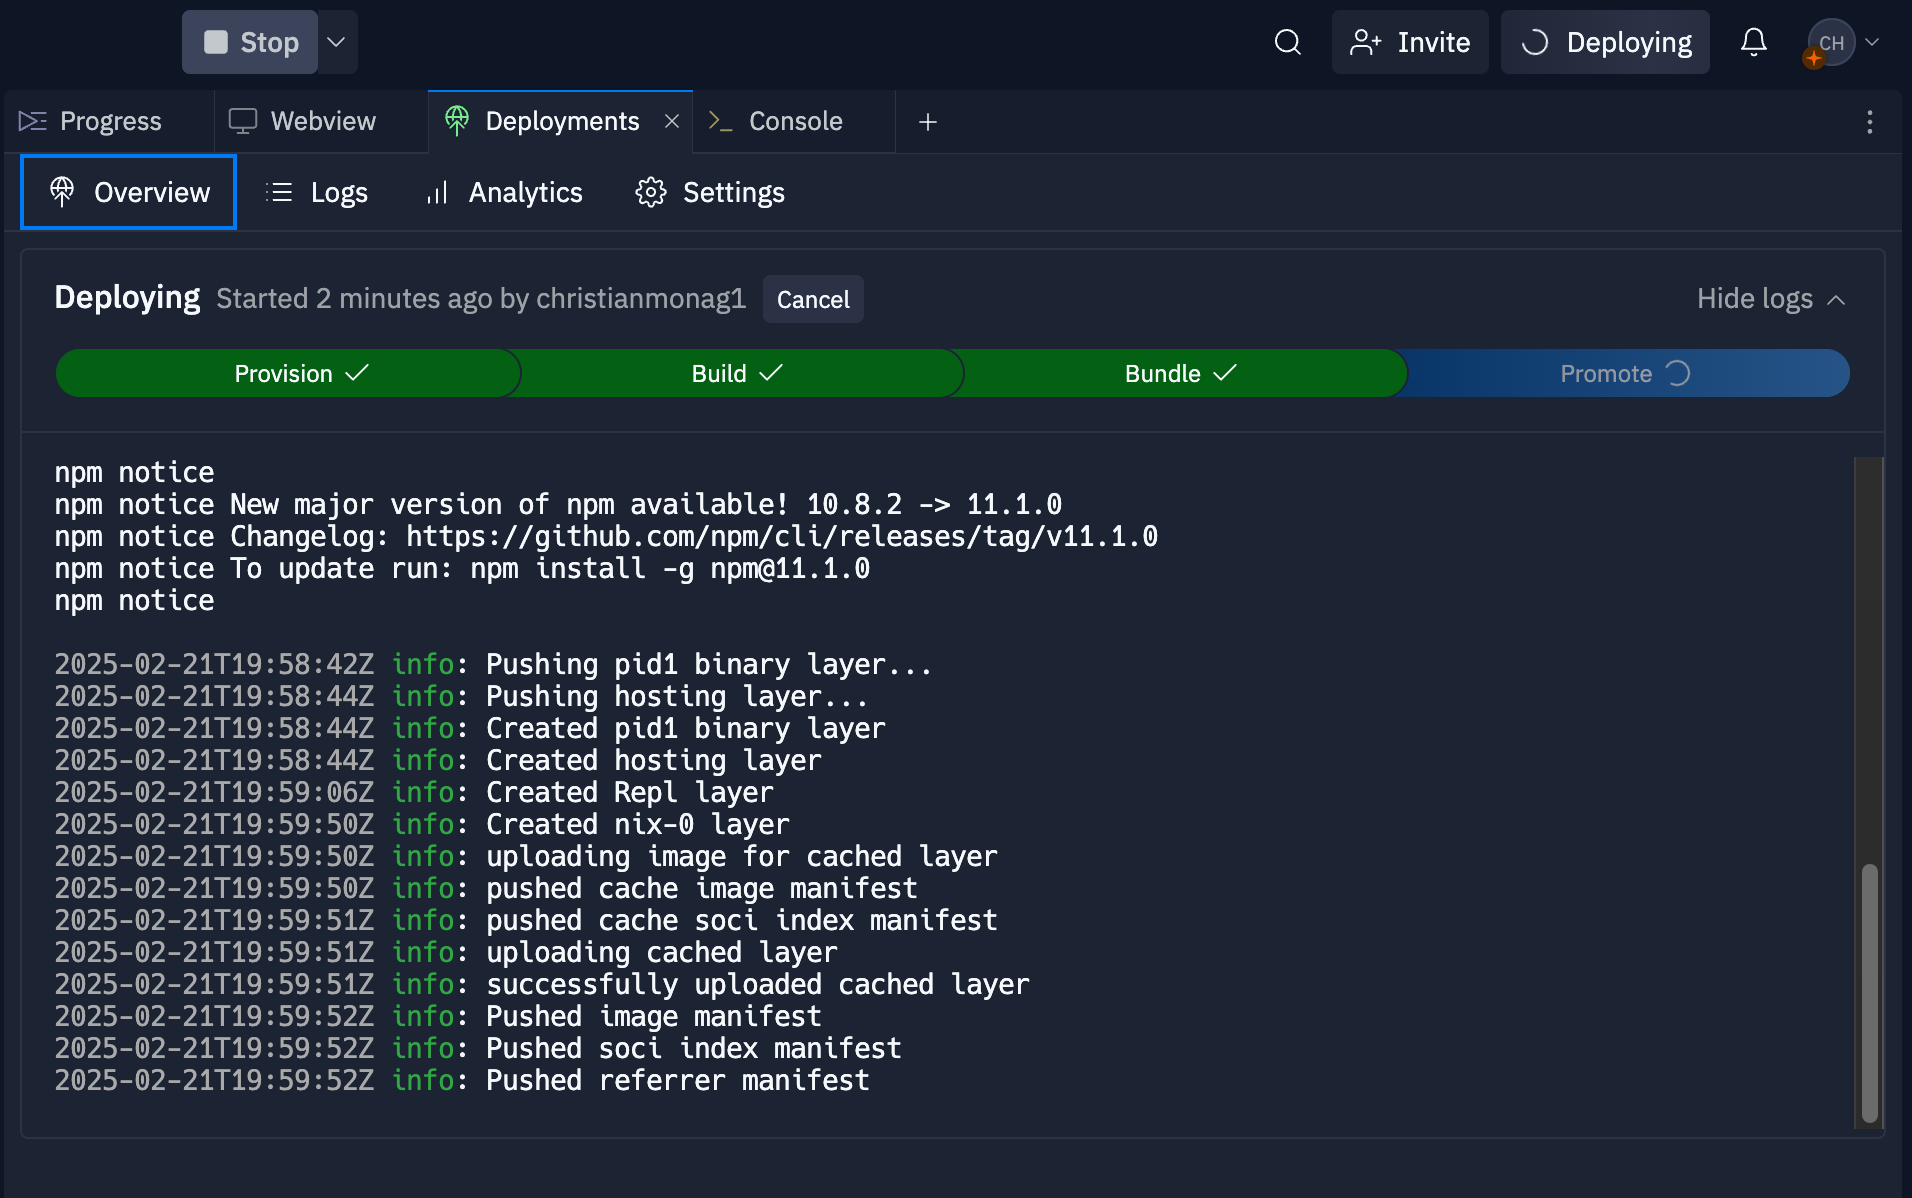Expand the account menu chevron
The width and height of the screenshot is (1912, 1198).
(1873, 42)
